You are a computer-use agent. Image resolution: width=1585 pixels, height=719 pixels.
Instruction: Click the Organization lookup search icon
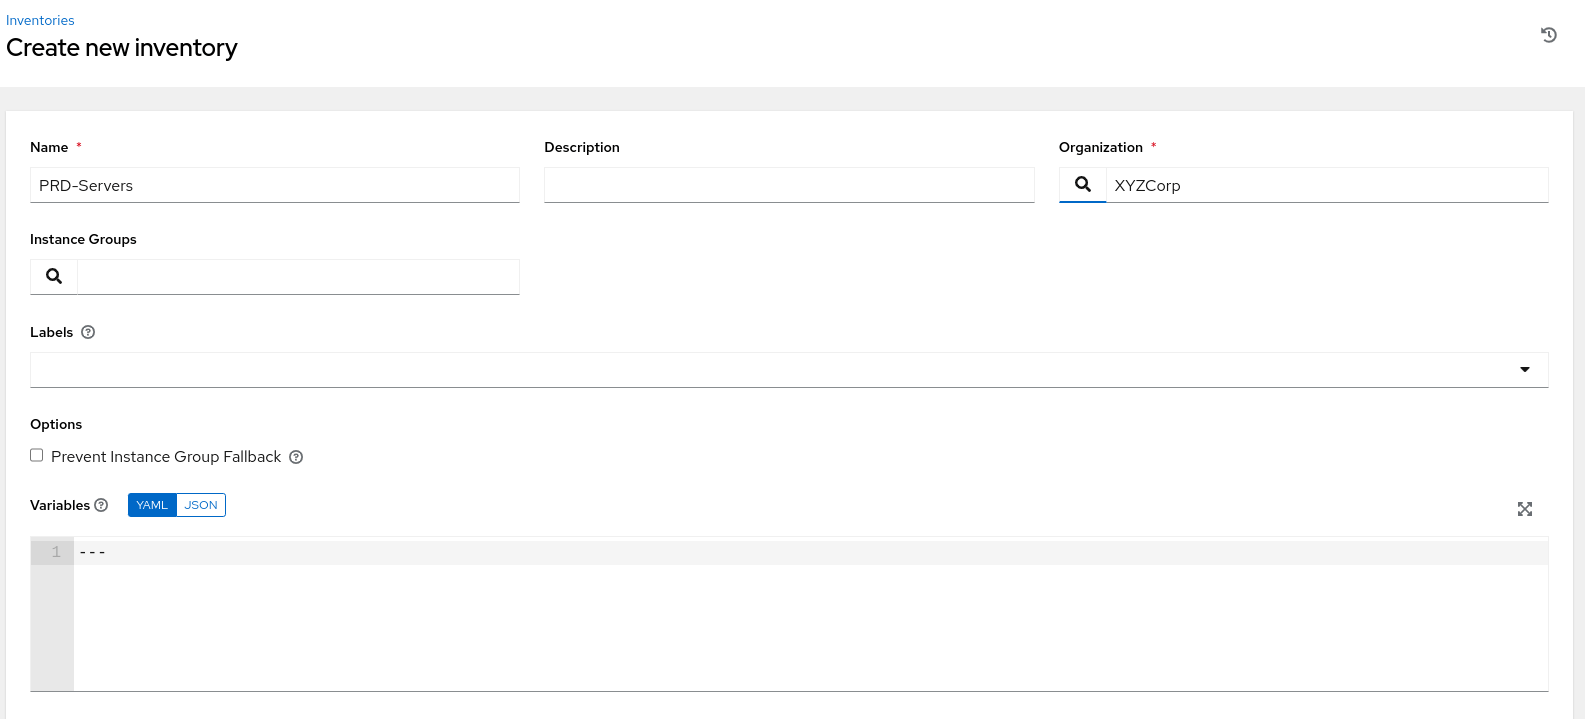click(x=1082, y=185)
